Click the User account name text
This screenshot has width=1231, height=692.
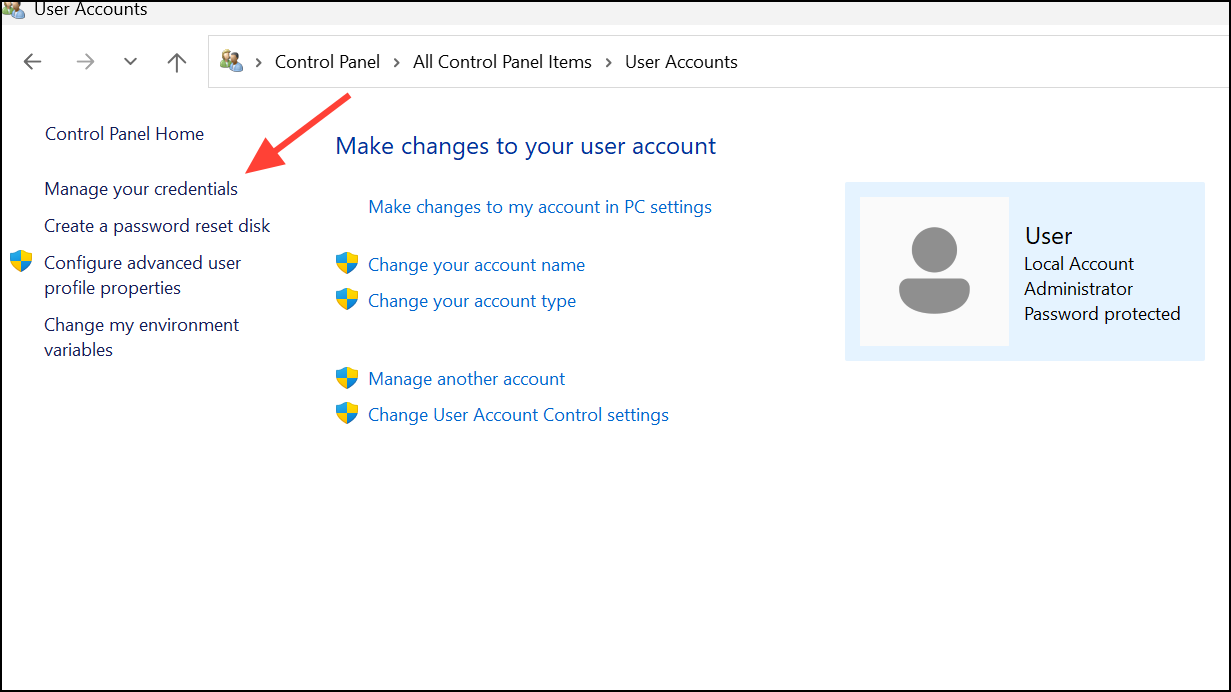(1048, 236)
